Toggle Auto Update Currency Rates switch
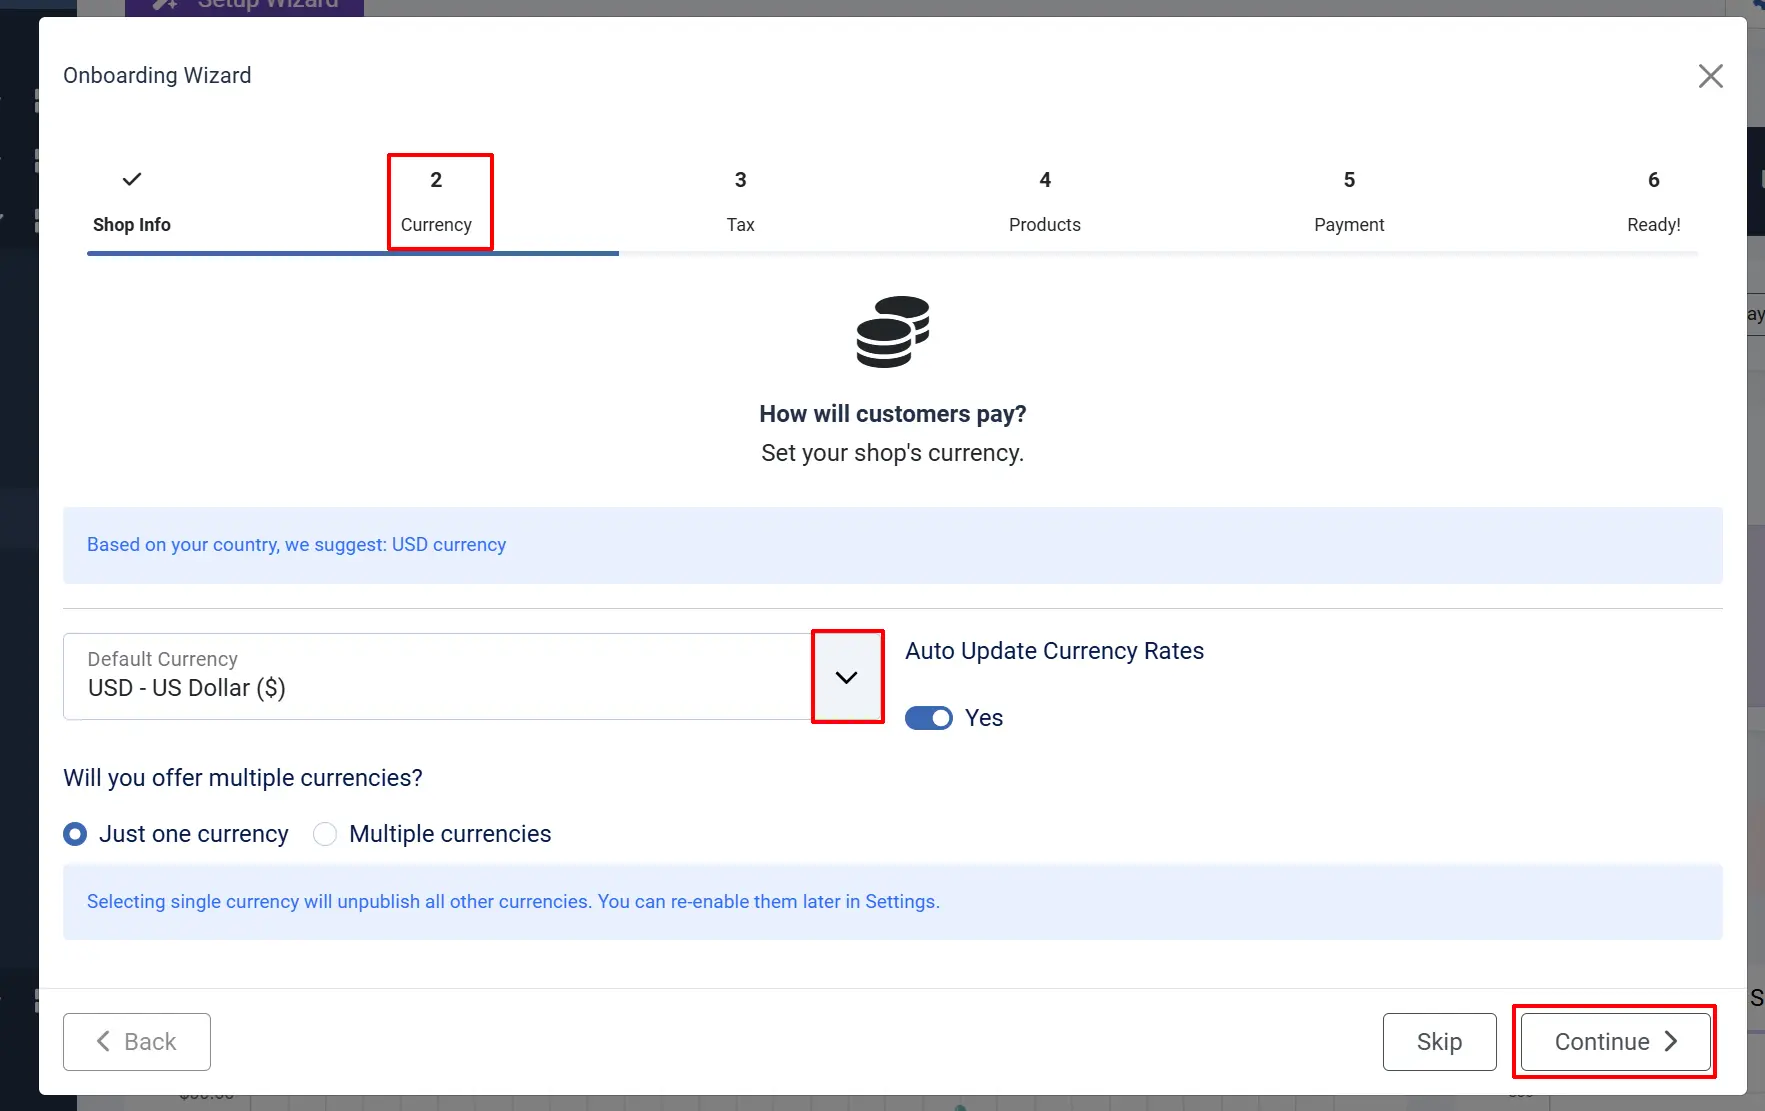The width and height of the screenshot is (1765, 1111). click(929, 718)
